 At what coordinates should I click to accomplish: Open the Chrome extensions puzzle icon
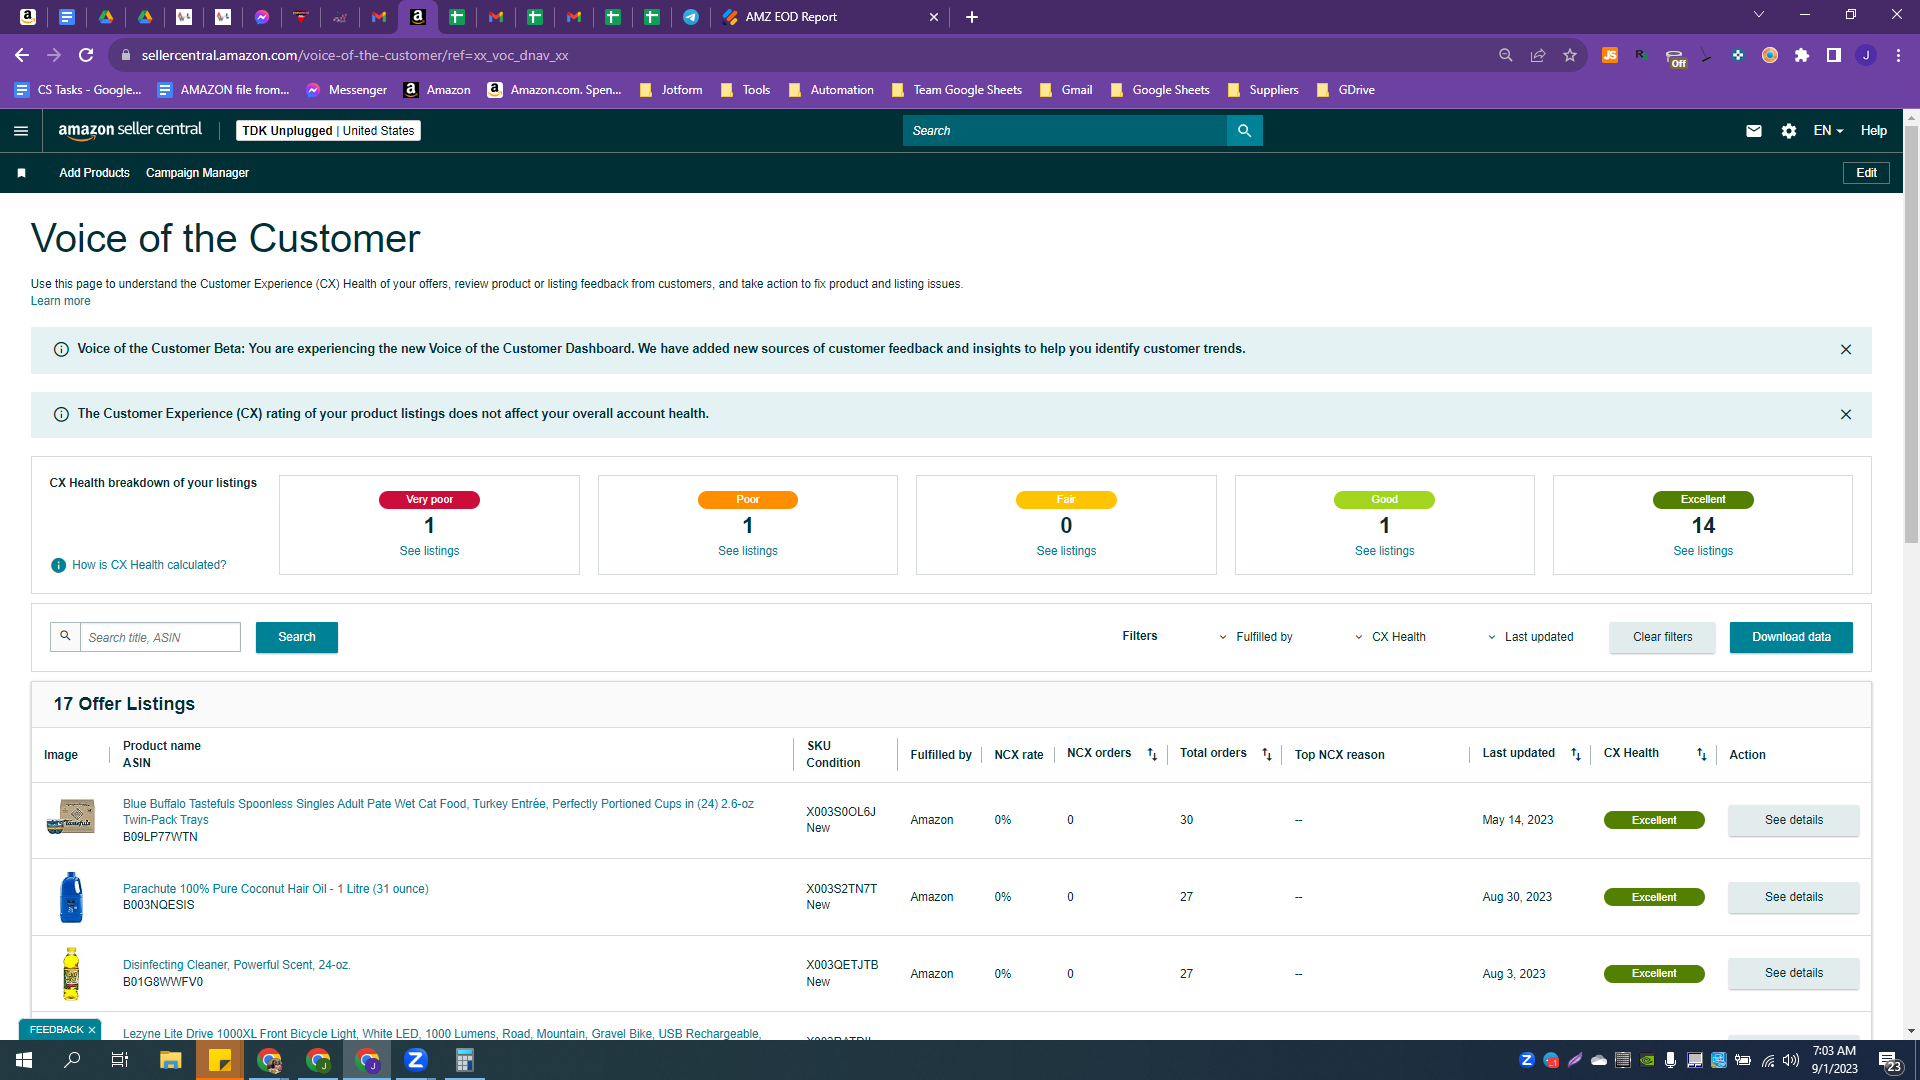pyautogui.click(x=1802, y=55)
